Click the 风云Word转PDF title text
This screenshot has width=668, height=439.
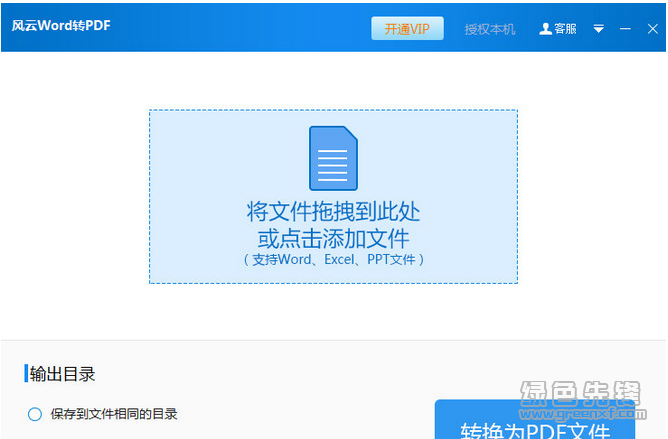pyautogui.click(x=61, y=26)
